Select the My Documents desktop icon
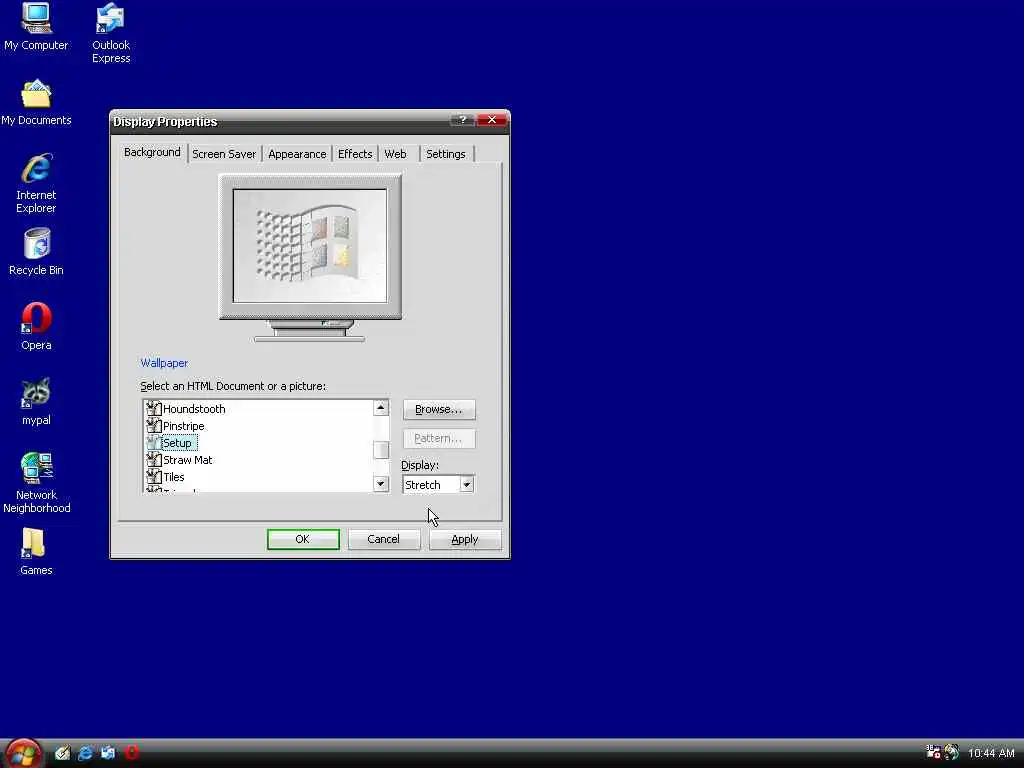1024x768 pixels. tap(36, 102)
